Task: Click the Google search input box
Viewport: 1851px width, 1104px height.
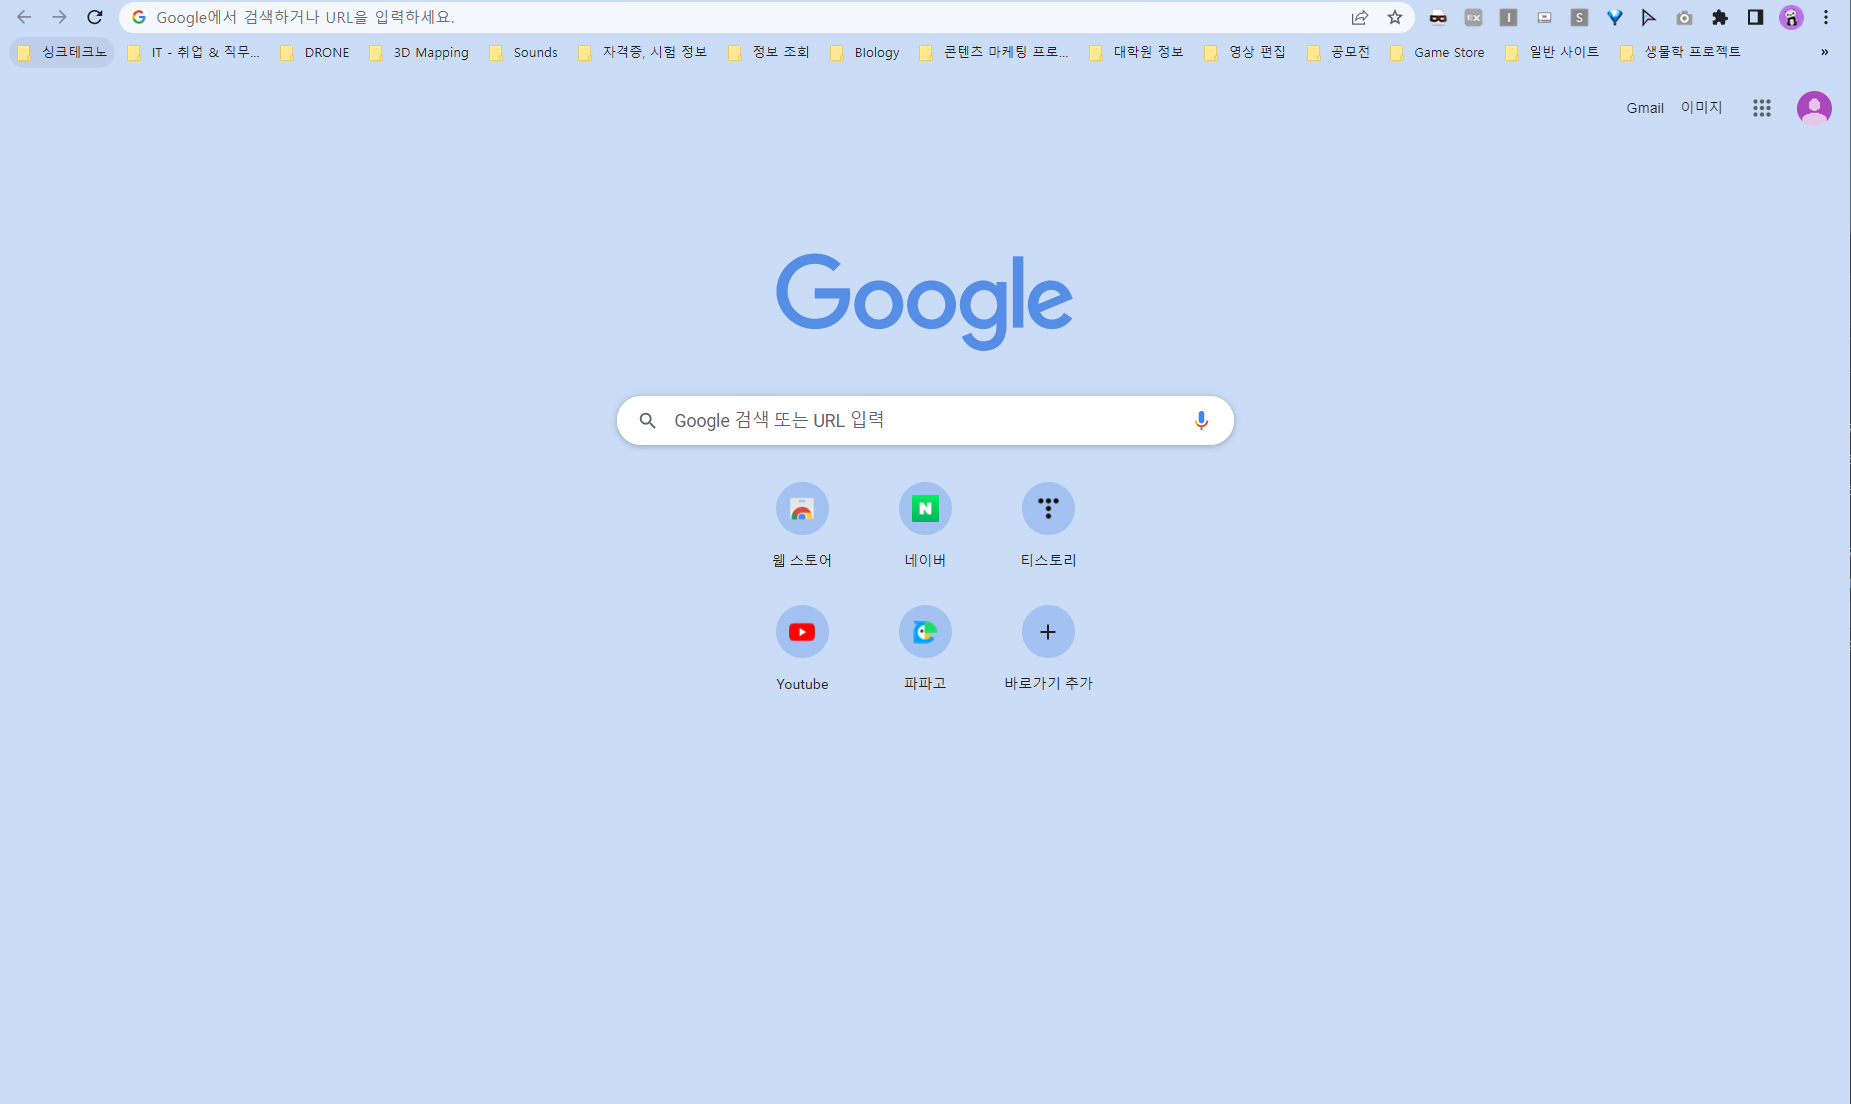Action: [925, 421]
